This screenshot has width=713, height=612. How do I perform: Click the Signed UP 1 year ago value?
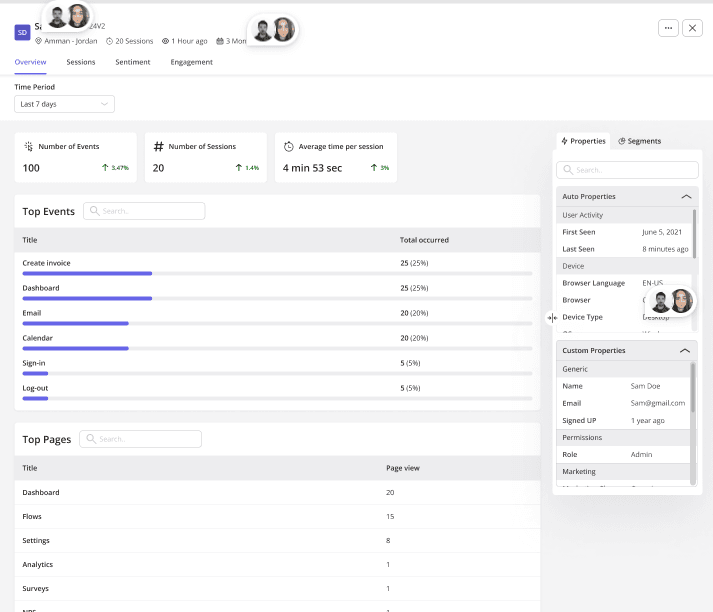(x=648, y=421)
